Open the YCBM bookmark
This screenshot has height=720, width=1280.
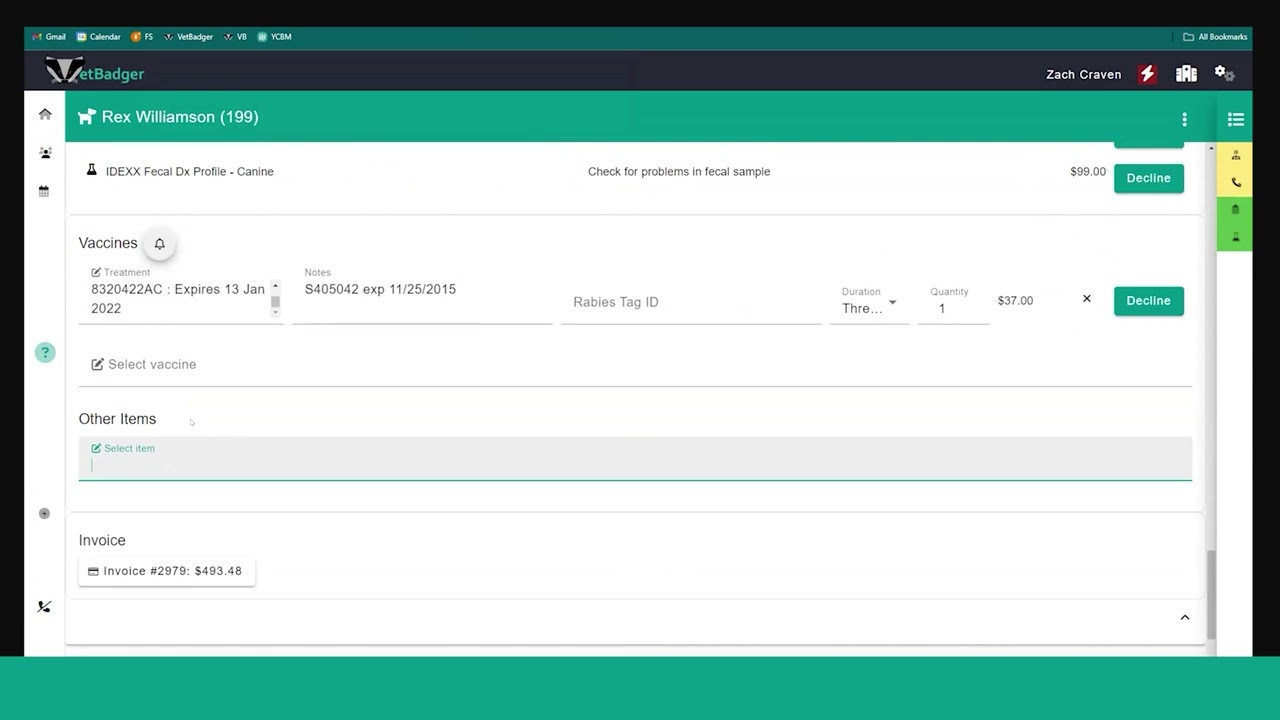coord(275,37)
